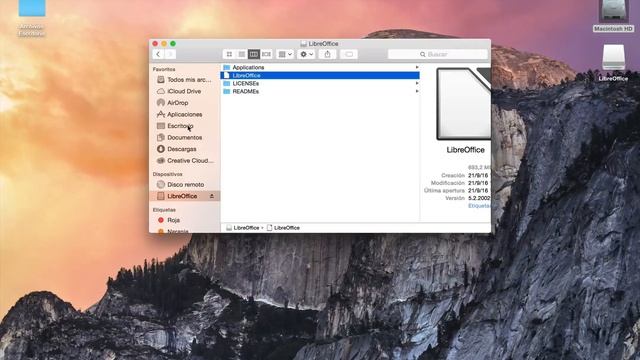Focus the Buscar search field
Viewport: 640px width, 360px height.
click(438, 54)
